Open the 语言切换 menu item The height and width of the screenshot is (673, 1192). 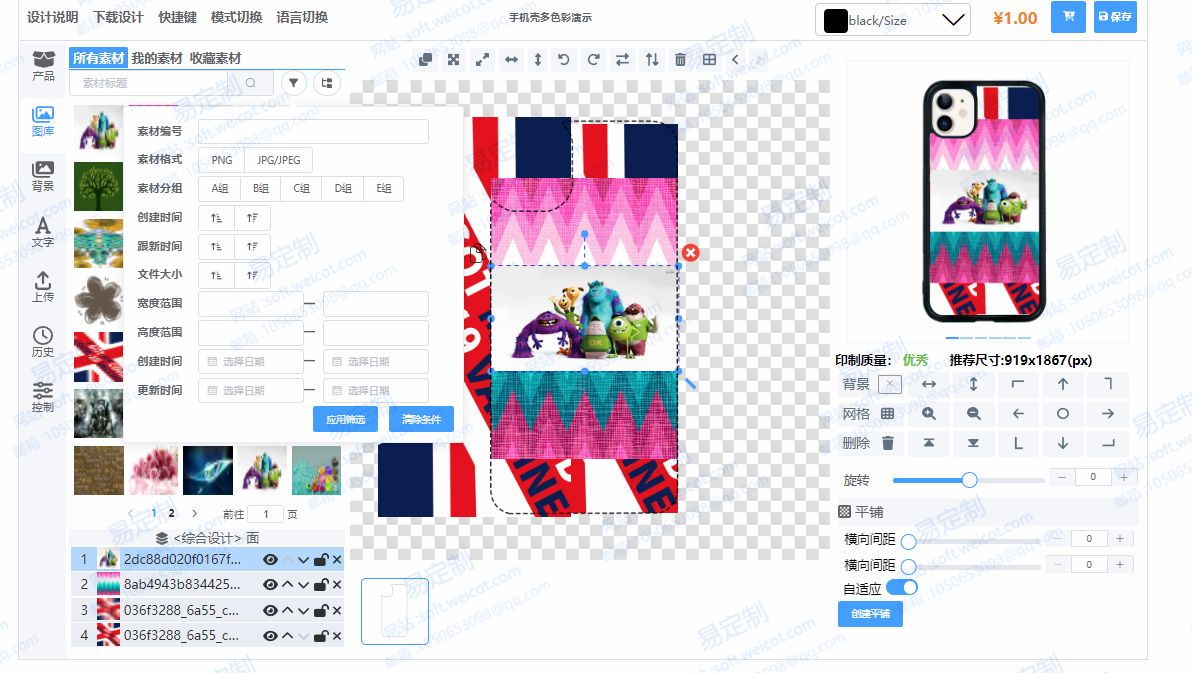tap(302, 17)
